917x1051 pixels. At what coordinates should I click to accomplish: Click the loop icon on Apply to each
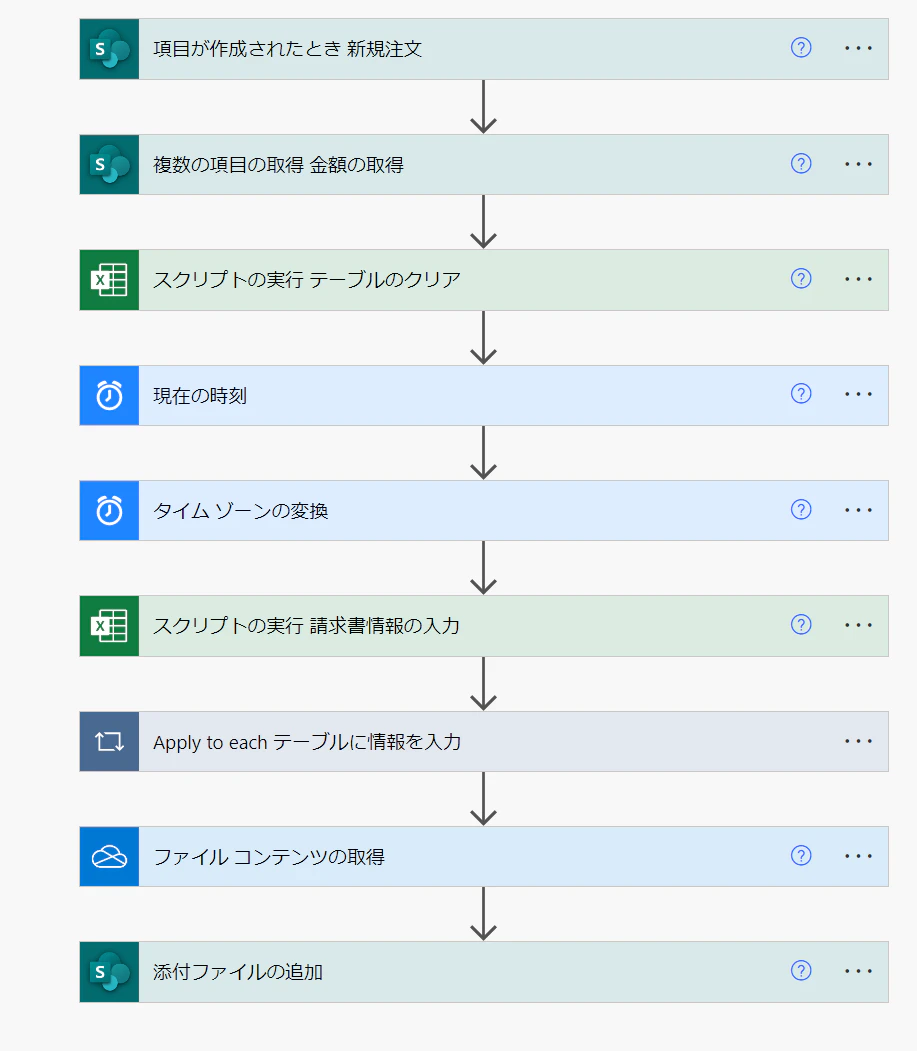click(109, 741)
